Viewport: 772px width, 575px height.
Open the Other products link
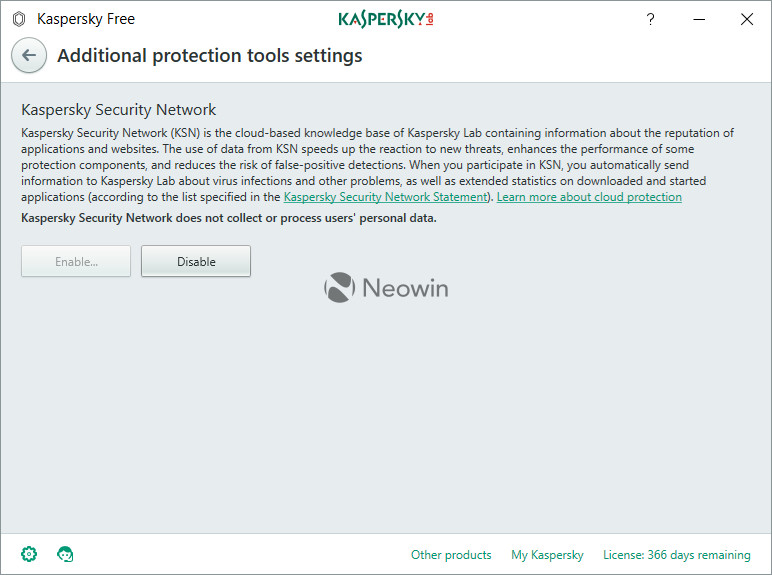pos(451,555)
